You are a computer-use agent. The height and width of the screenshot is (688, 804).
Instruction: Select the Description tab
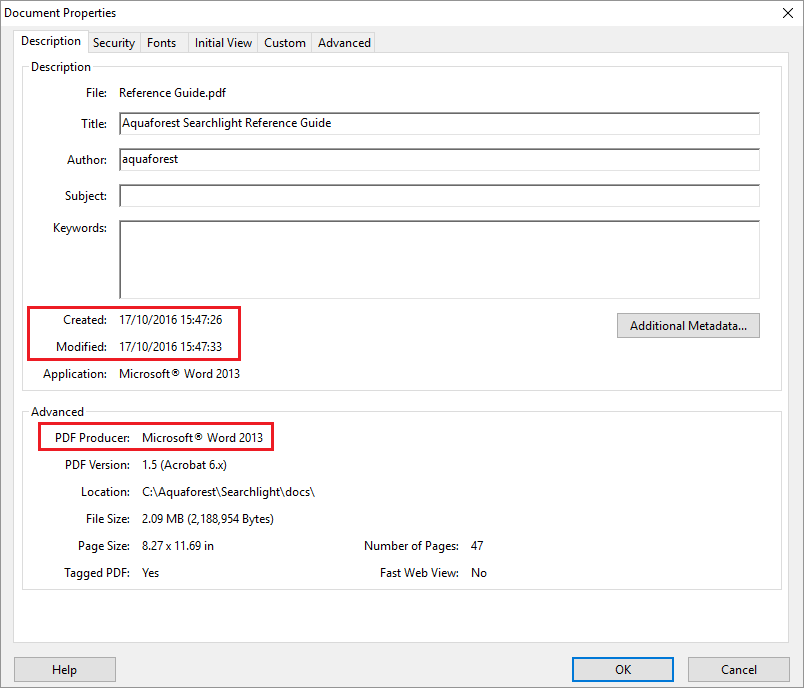point(51,42)
